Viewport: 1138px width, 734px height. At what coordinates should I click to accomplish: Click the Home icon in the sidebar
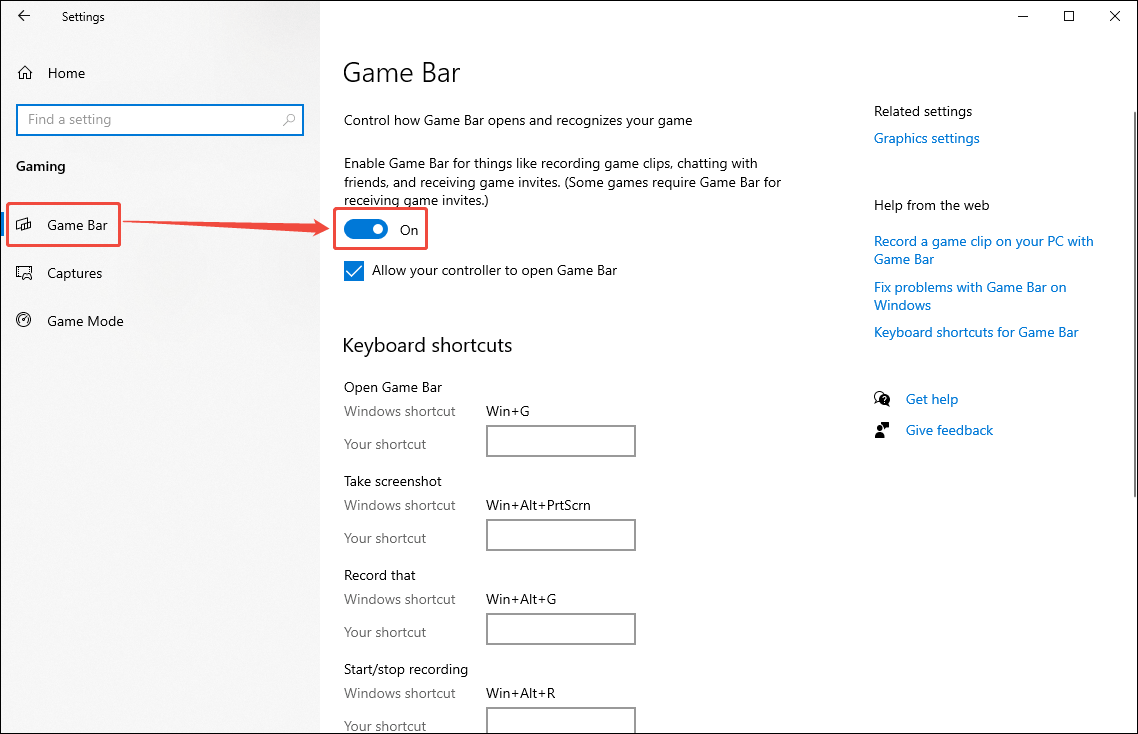coord(24,72)
